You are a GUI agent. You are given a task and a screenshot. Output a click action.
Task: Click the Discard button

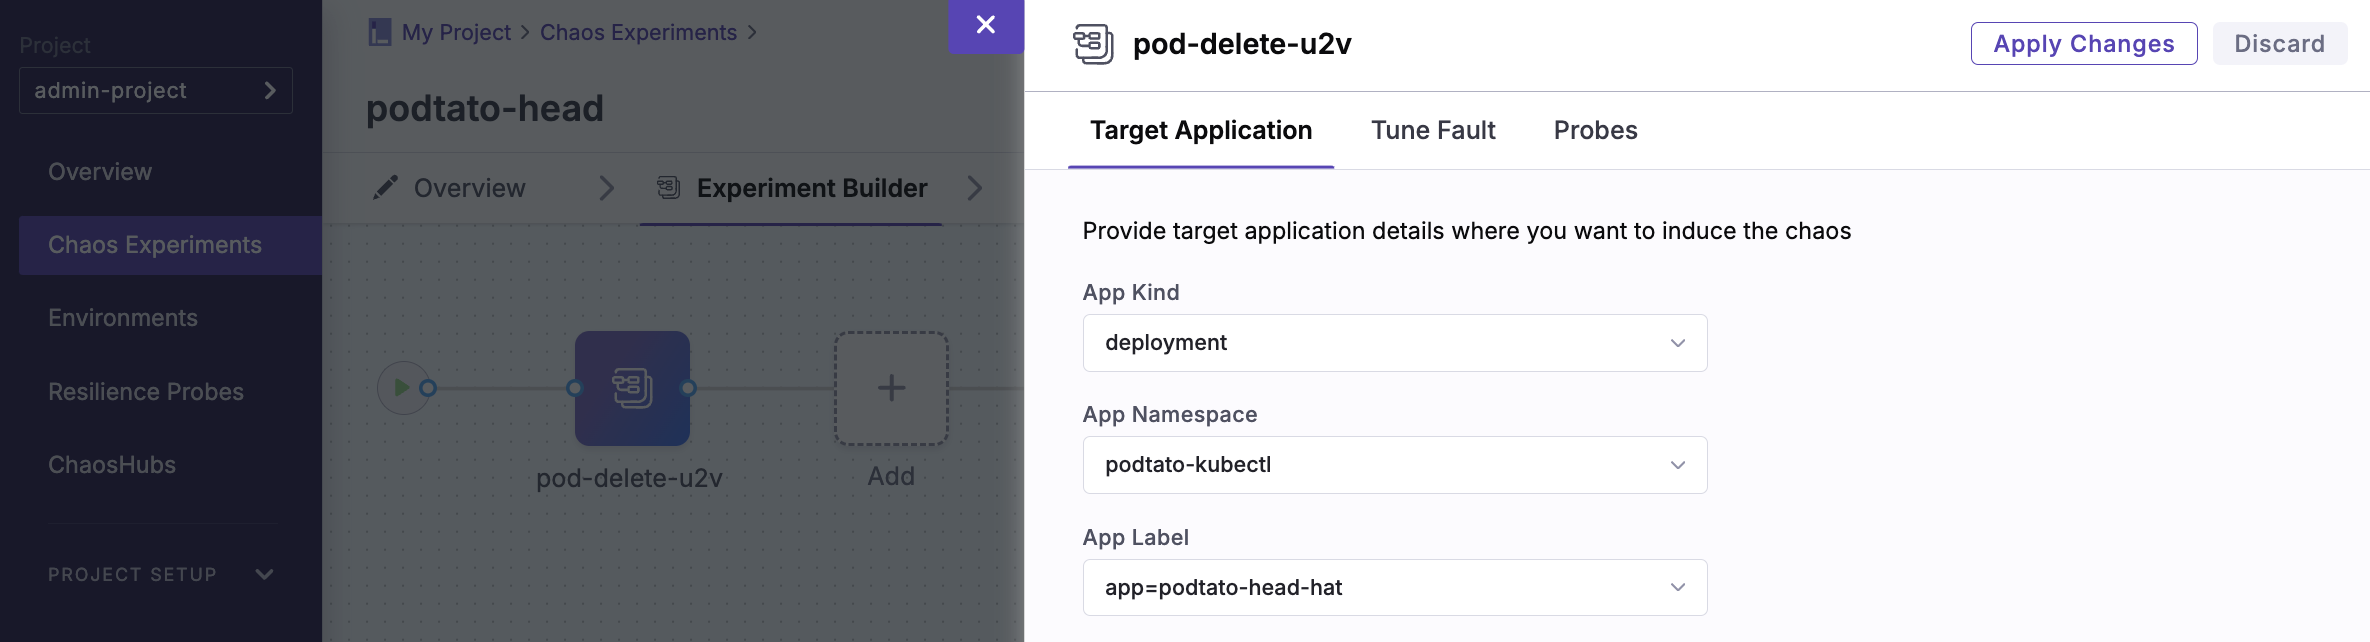click(x=2279, y=44)
